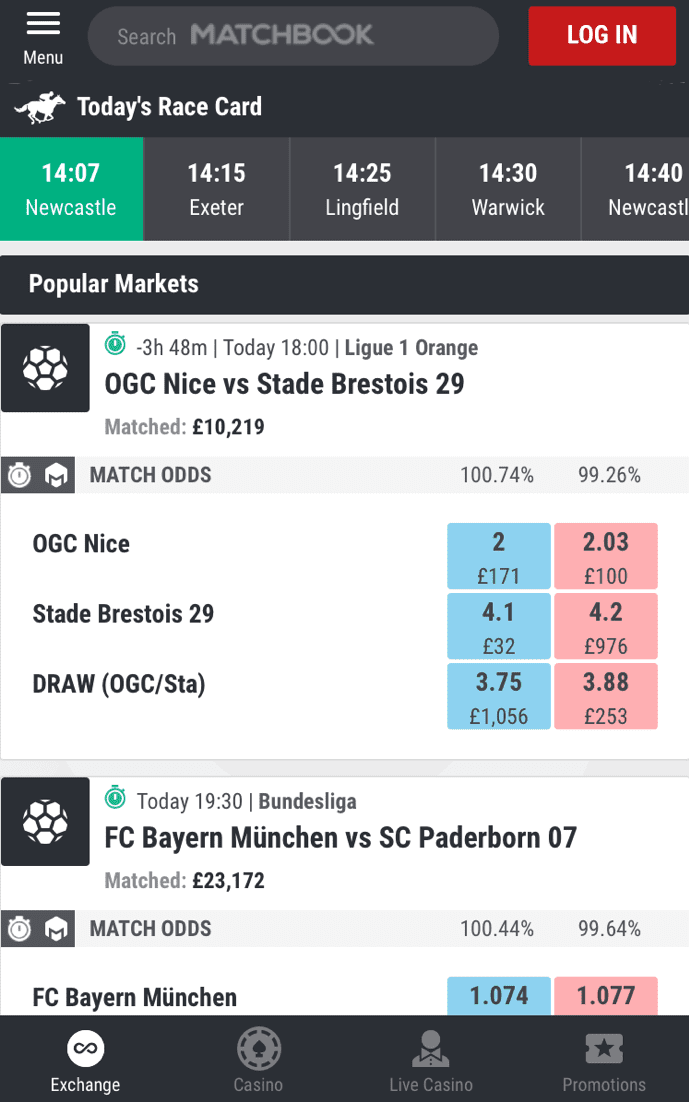This screenshot has height=1102, width=689.
Task: Click the Matchbook M icon next to the stopwatch
Action: coord(56,475)
